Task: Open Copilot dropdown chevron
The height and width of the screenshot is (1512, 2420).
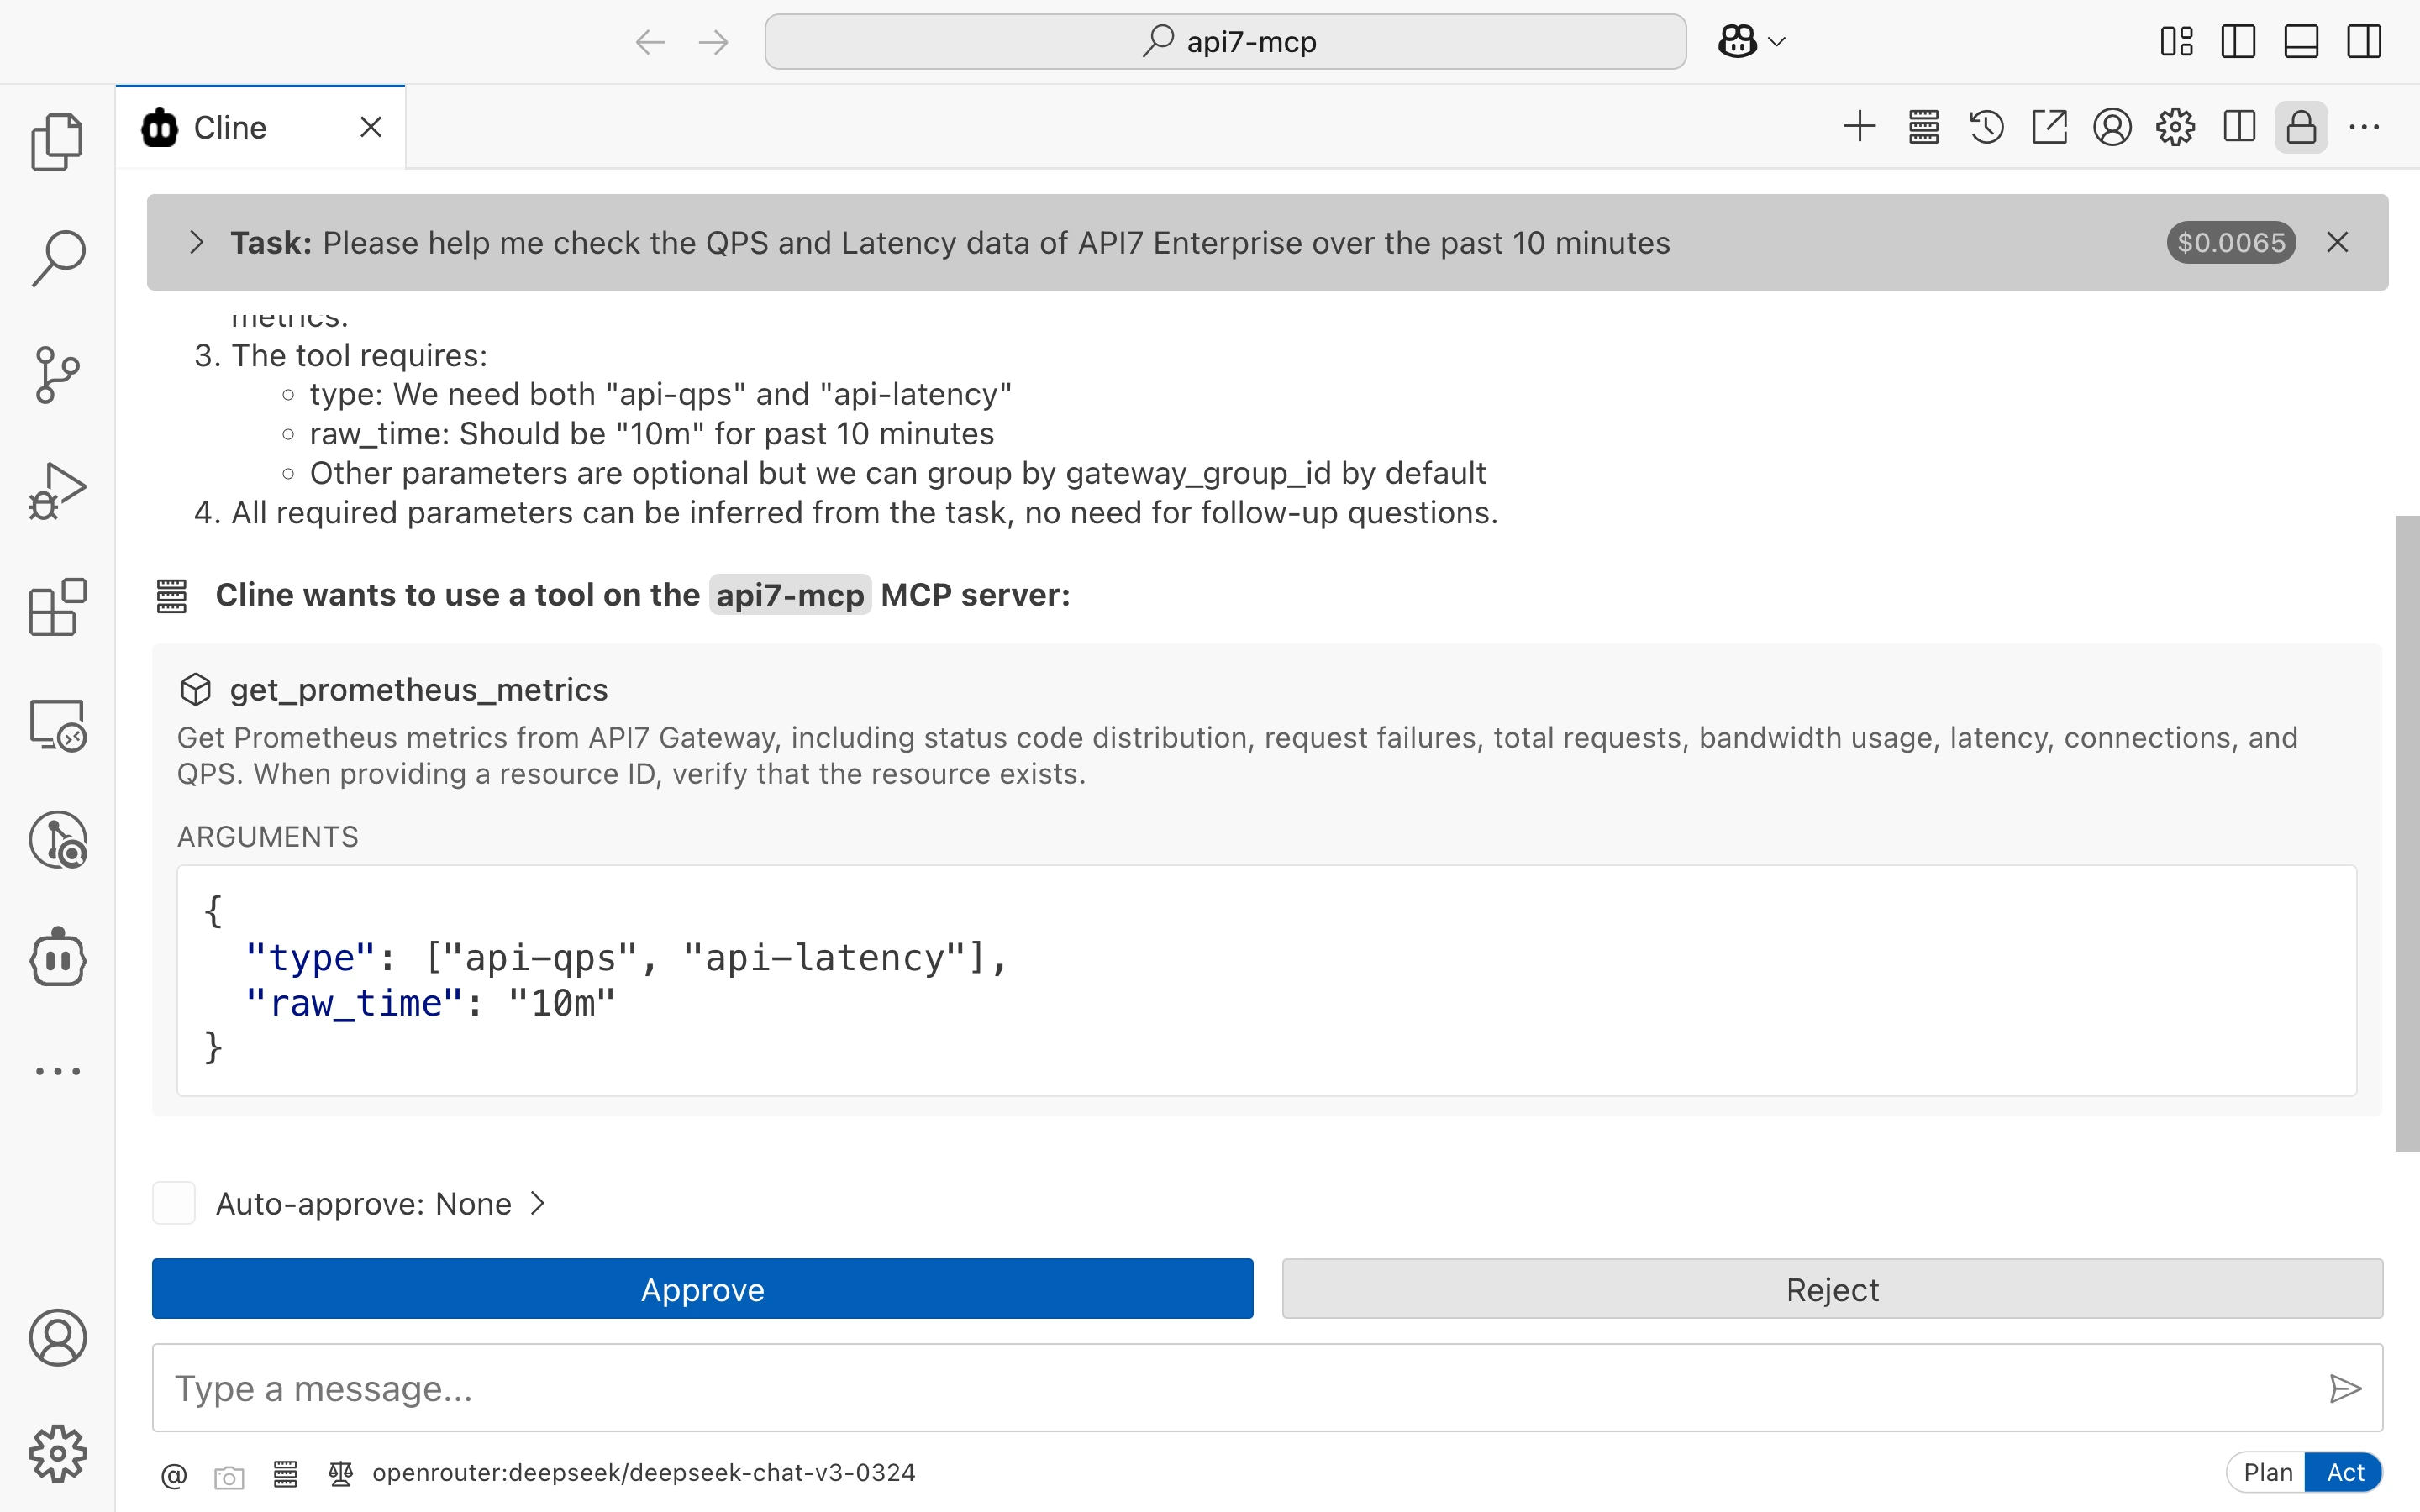Action: pos(1777,42)
